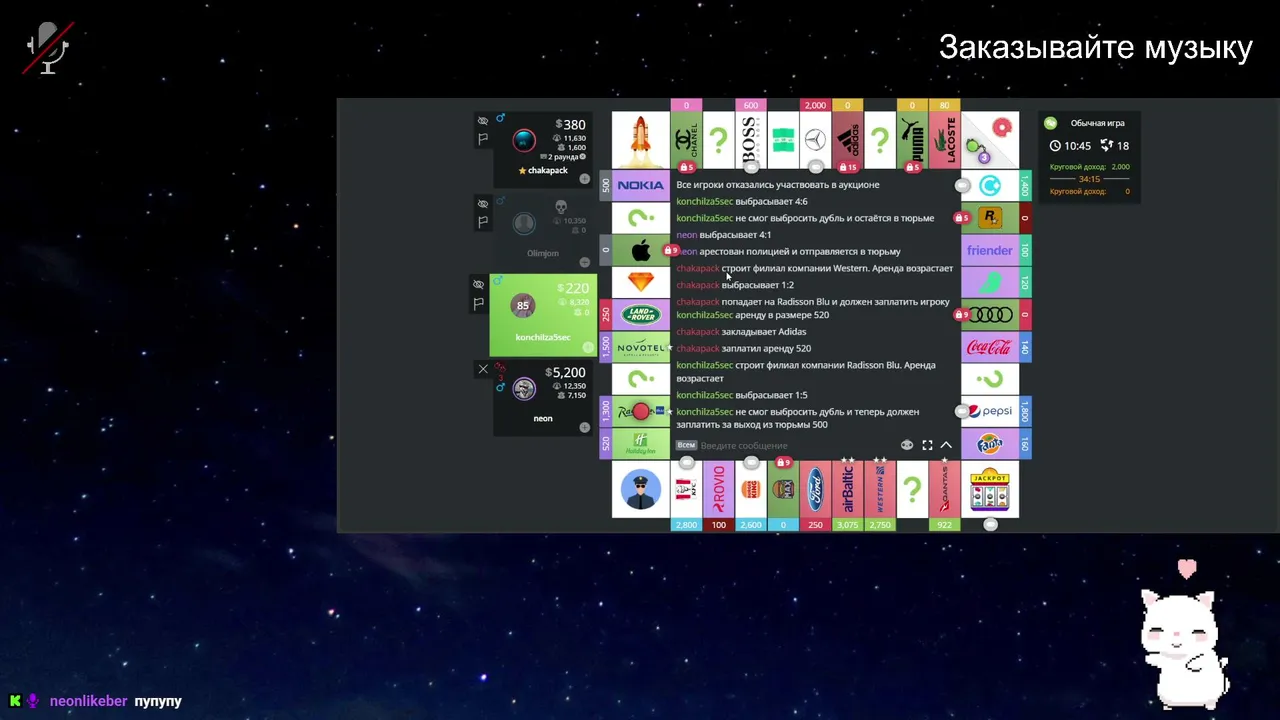Image resolution: width=1280 pixels, height=720 pixels.
Task: Click the rocket start corner cell
Action: click(640, 140)
